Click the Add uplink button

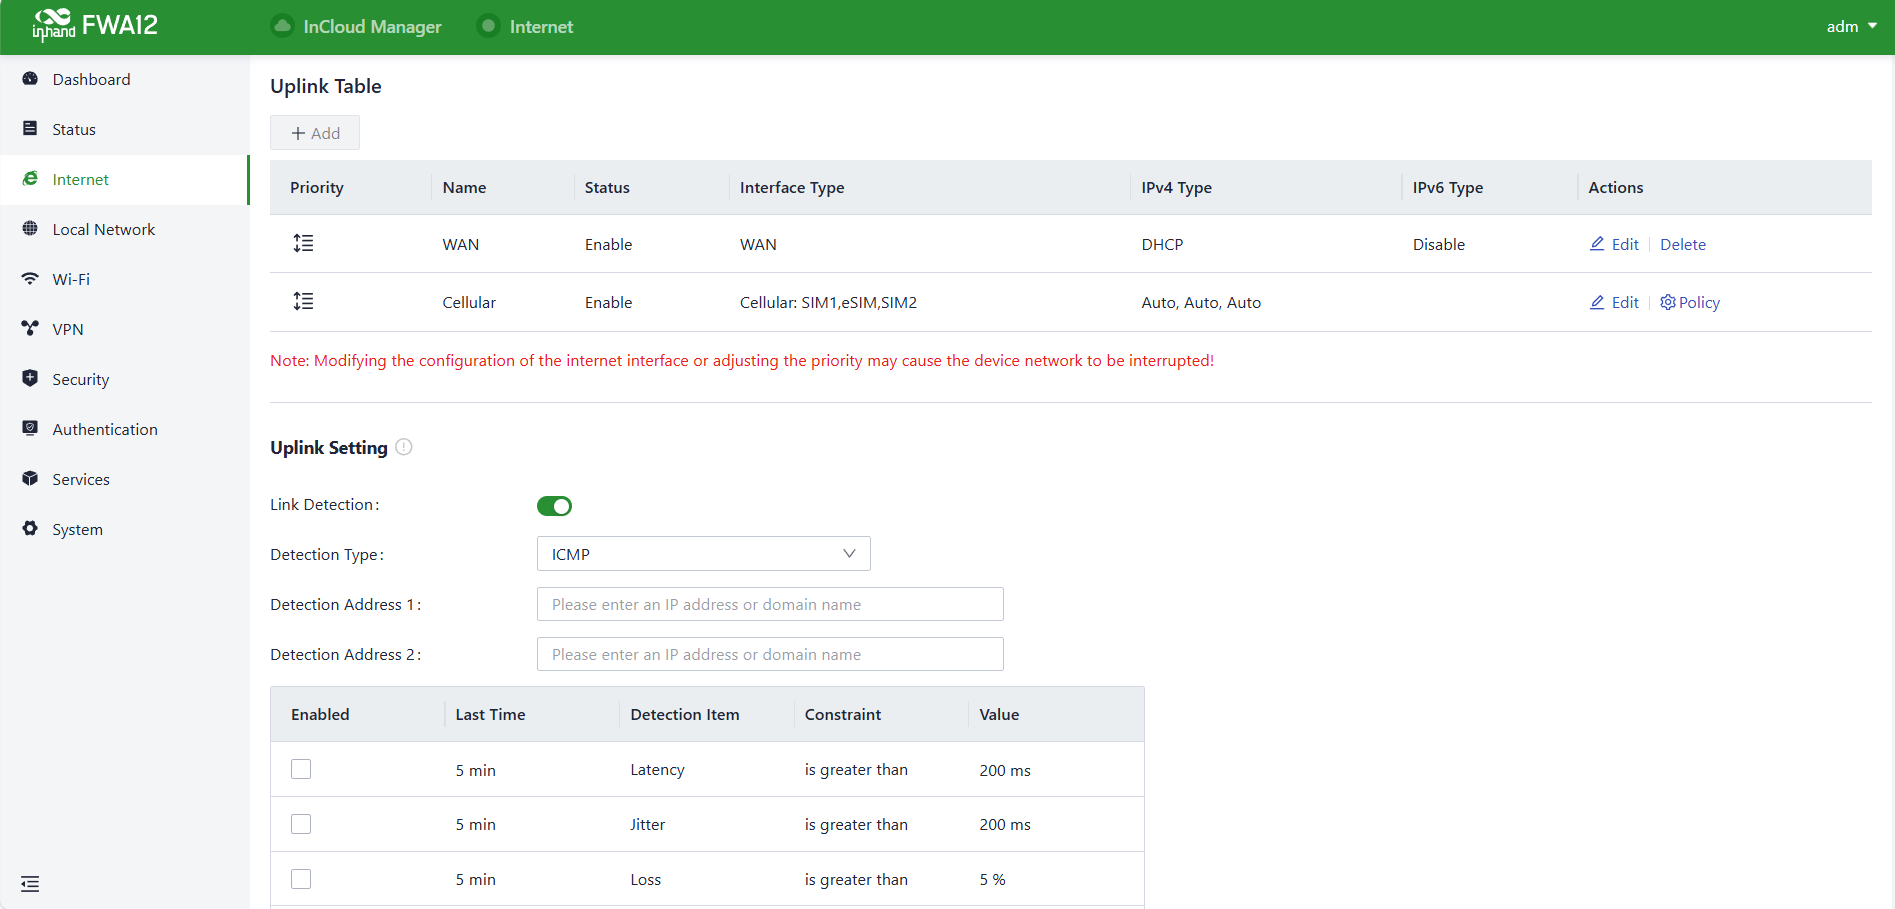[x=315, y=133]
